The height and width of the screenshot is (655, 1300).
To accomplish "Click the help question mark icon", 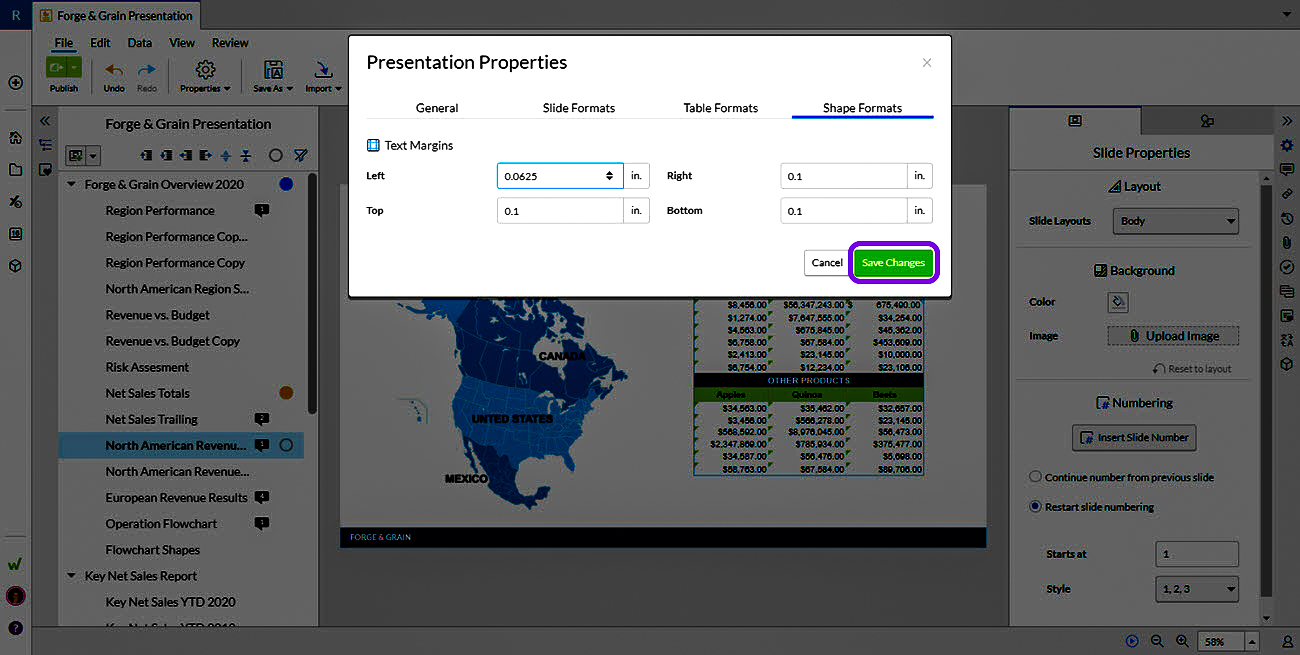I will pos(15,628).
